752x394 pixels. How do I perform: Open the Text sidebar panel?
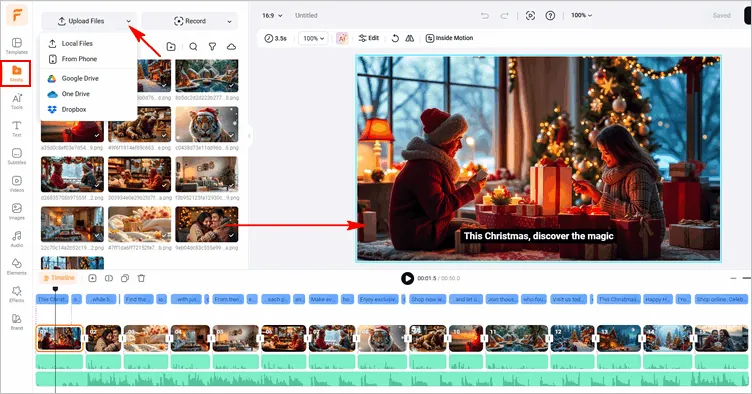tap(17, 128)
